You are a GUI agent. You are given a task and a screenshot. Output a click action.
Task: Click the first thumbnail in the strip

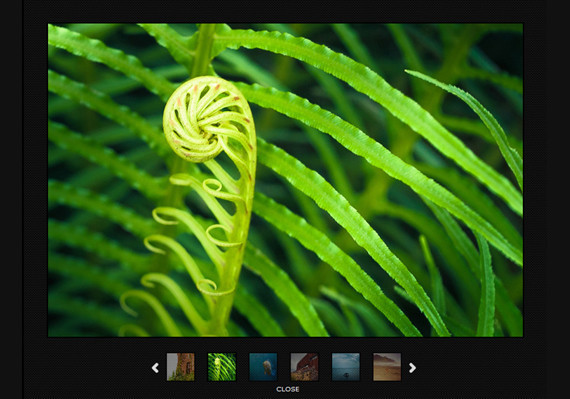(x=180, y=367)
